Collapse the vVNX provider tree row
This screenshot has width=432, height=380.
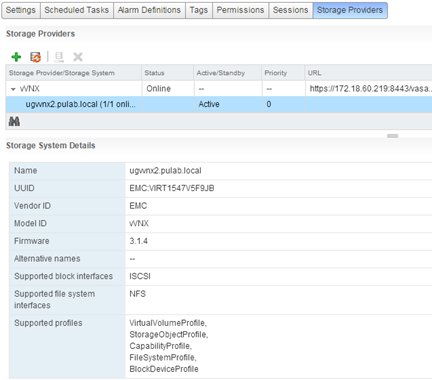coord(13,89)
